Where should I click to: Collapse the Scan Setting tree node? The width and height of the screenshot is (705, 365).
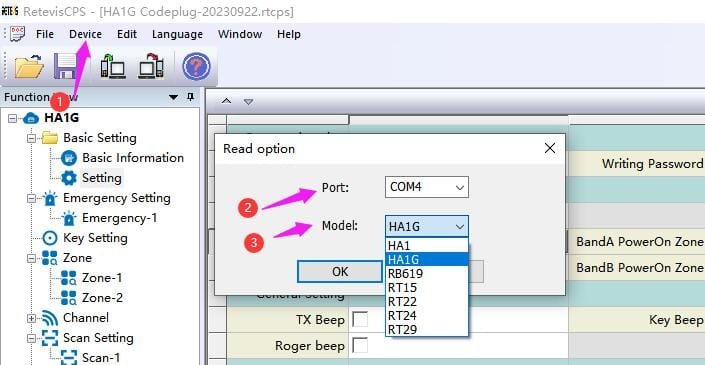click(31, 338)
